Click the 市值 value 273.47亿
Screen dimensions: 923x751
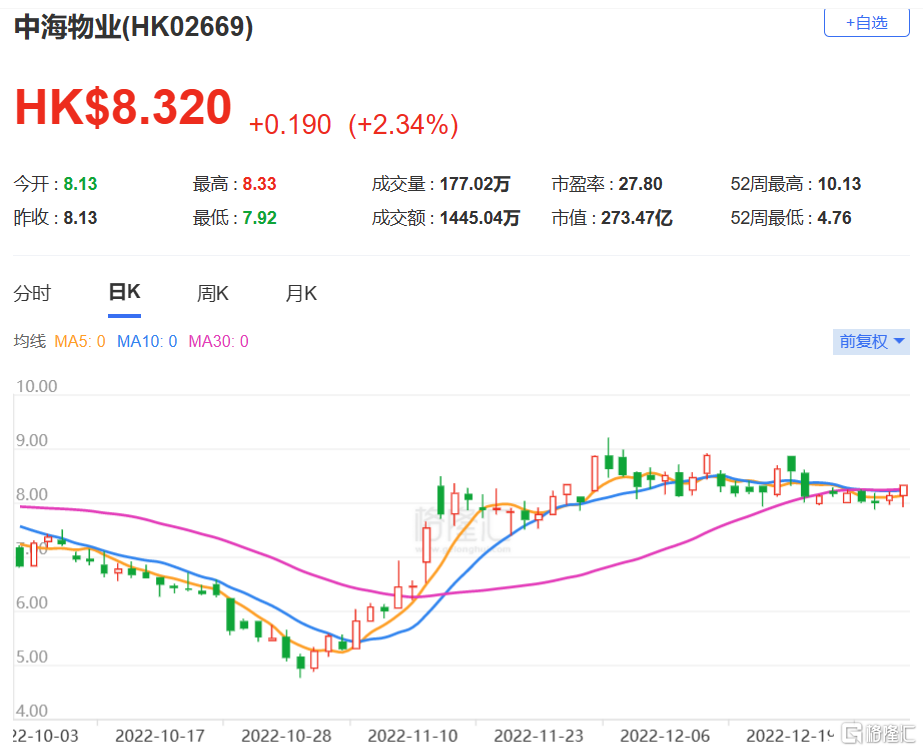[x=636, y=218]
